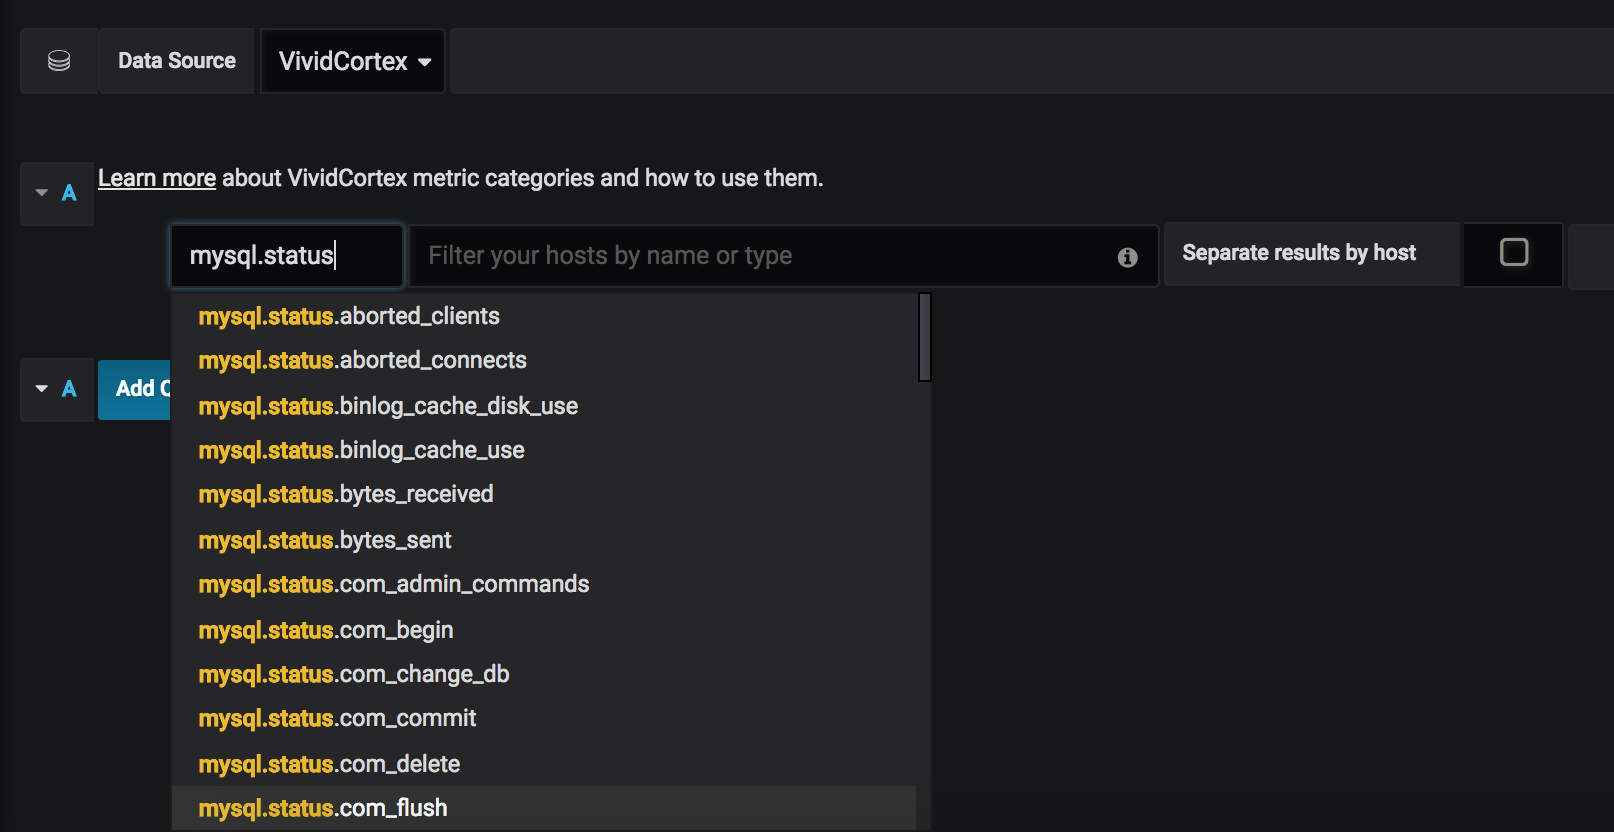1614x832 pixels.
Task: Click the blue Add button
Action: click(x=136, y=388)
